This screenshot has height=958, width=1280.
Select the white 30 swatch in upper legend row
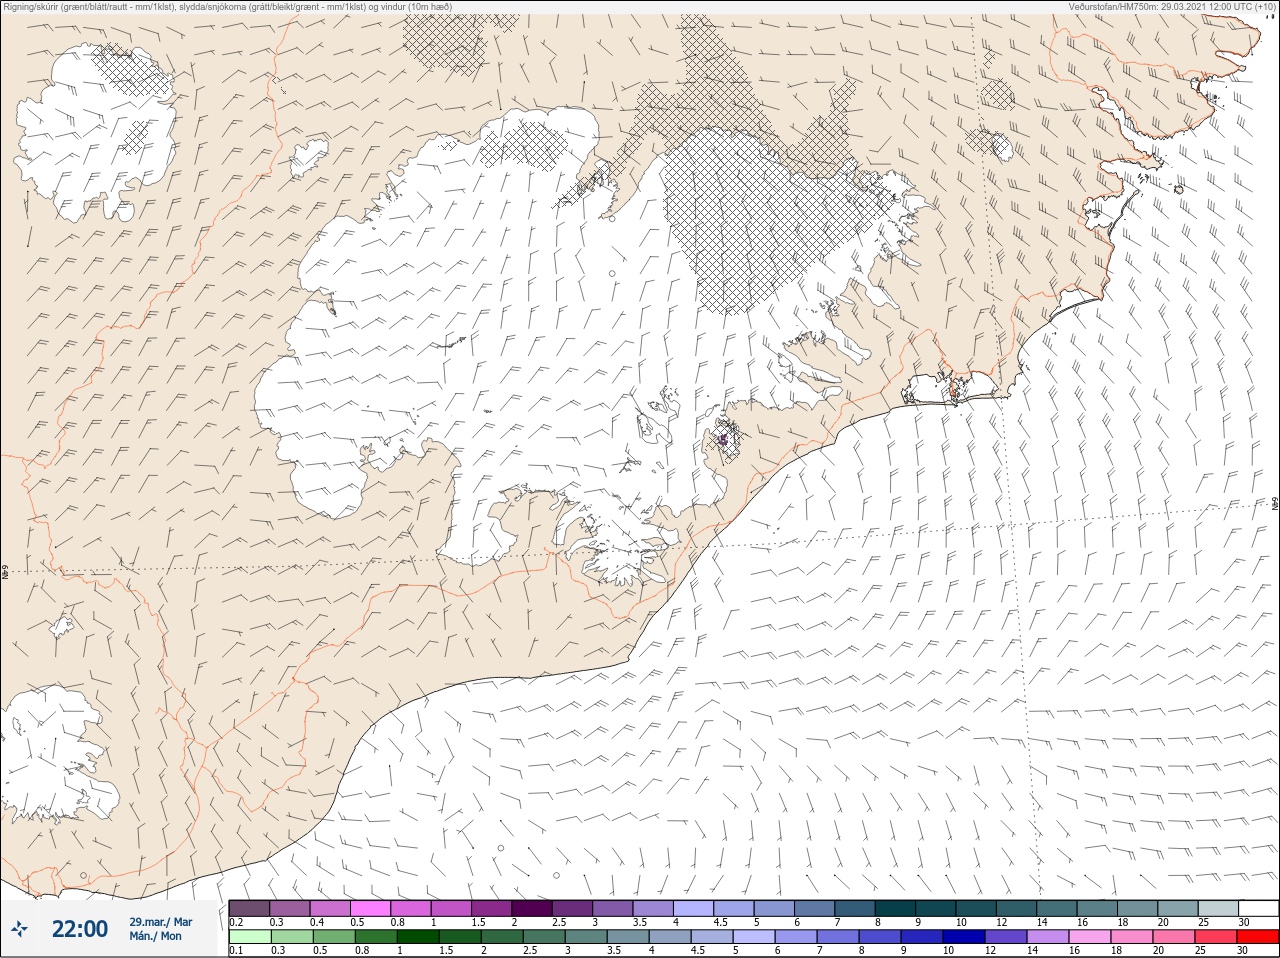pos(1258,908)
